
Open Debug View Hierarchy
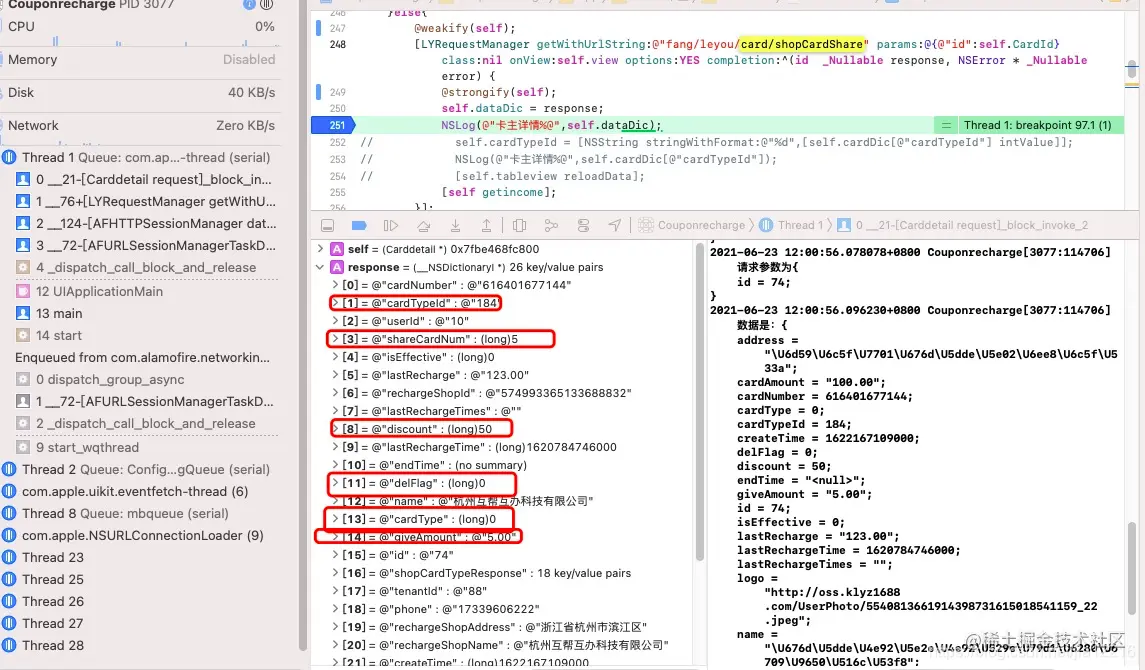(519, 226)
